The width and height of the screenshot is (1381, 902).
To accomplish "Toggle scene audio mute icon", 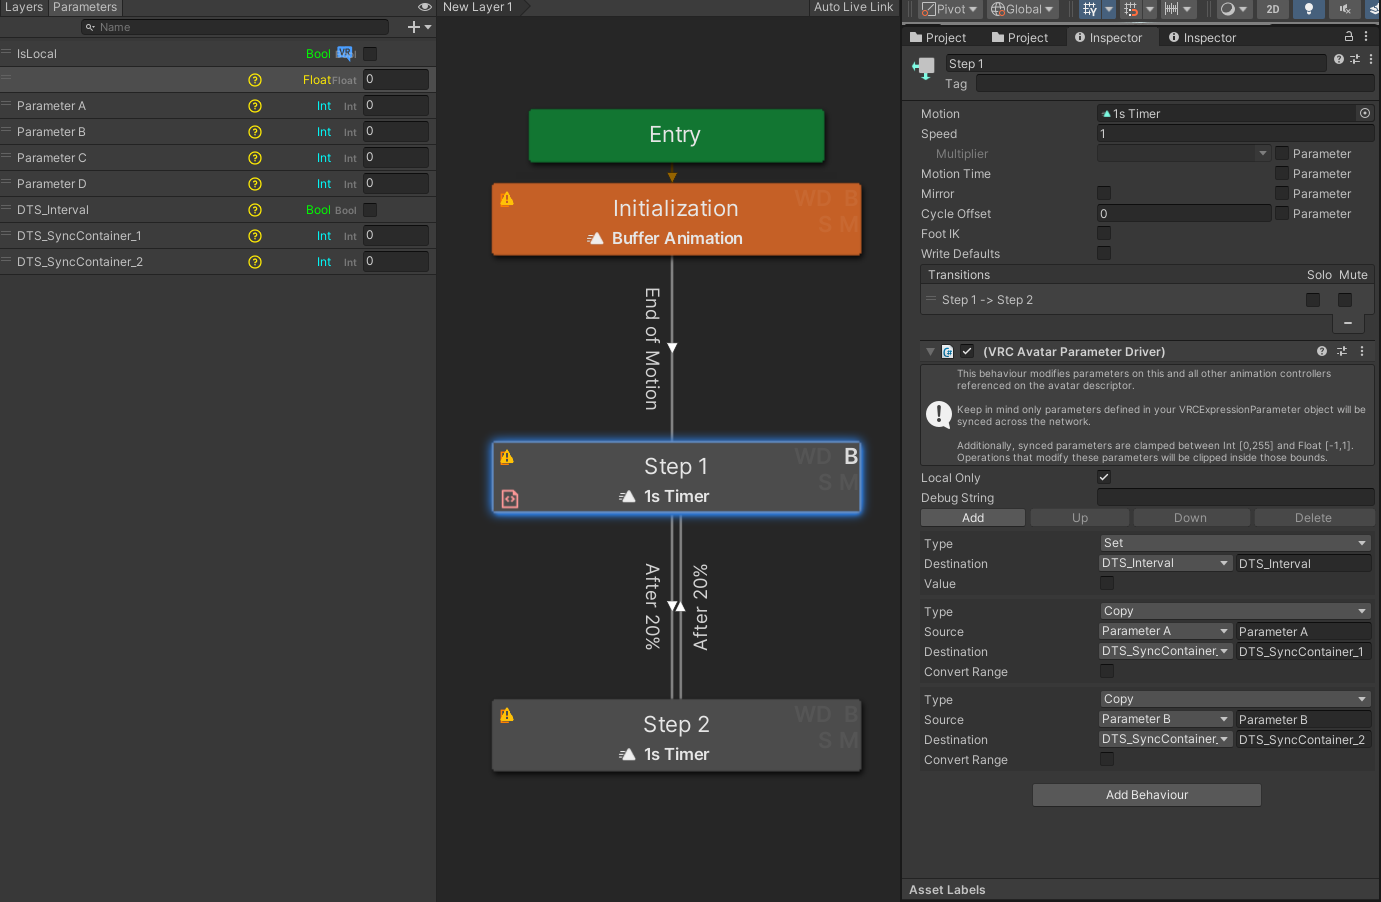I will 1345,9.
